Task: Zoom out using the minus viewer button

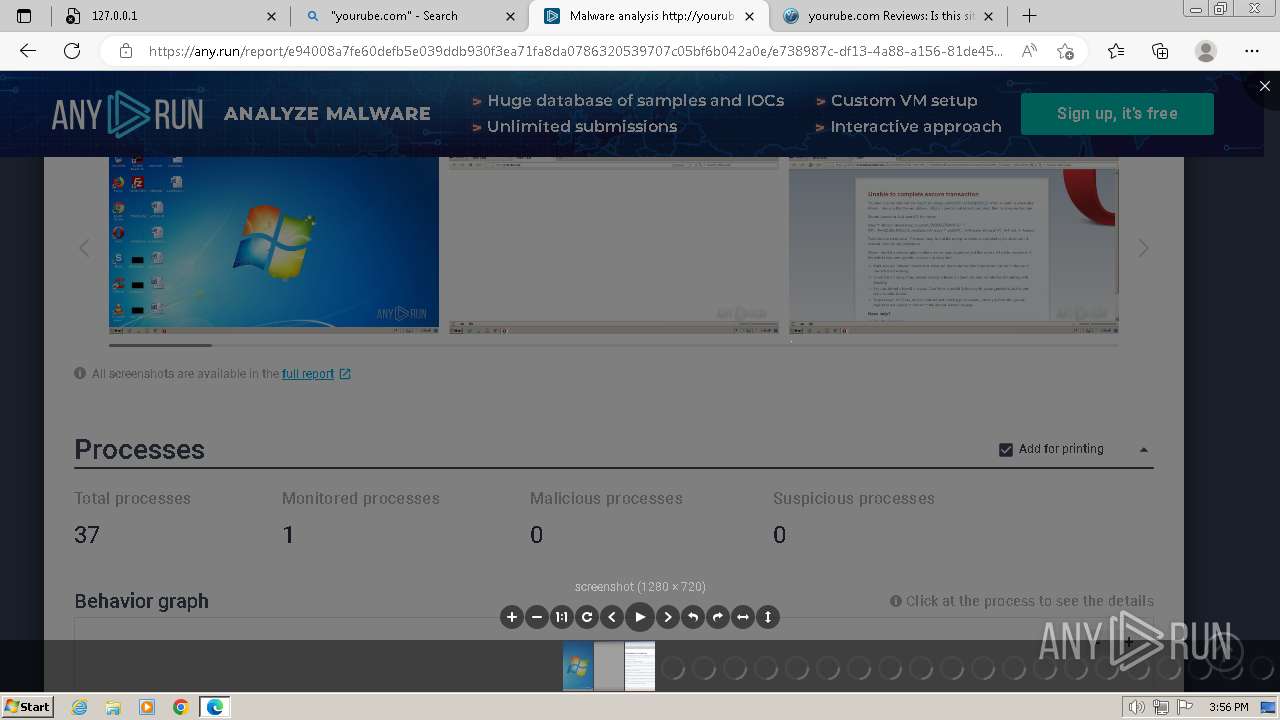Action: [537, 617]
